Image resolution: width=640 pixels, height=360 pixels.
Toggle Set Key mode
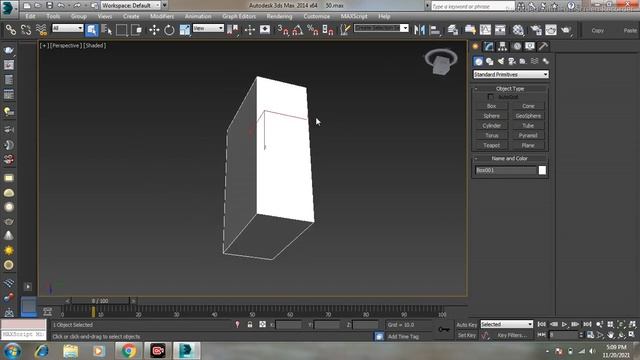467,335
